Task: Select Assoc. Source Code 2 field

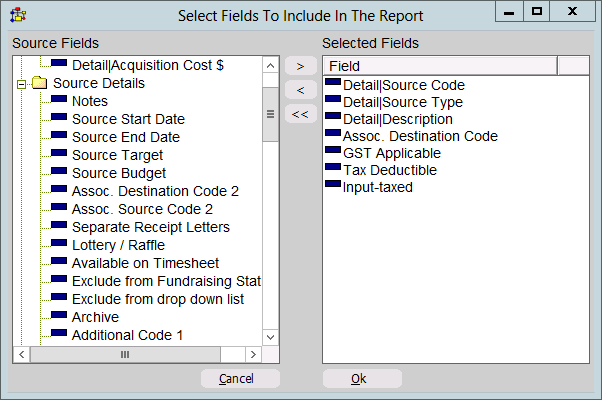Action: coord(142,209)
